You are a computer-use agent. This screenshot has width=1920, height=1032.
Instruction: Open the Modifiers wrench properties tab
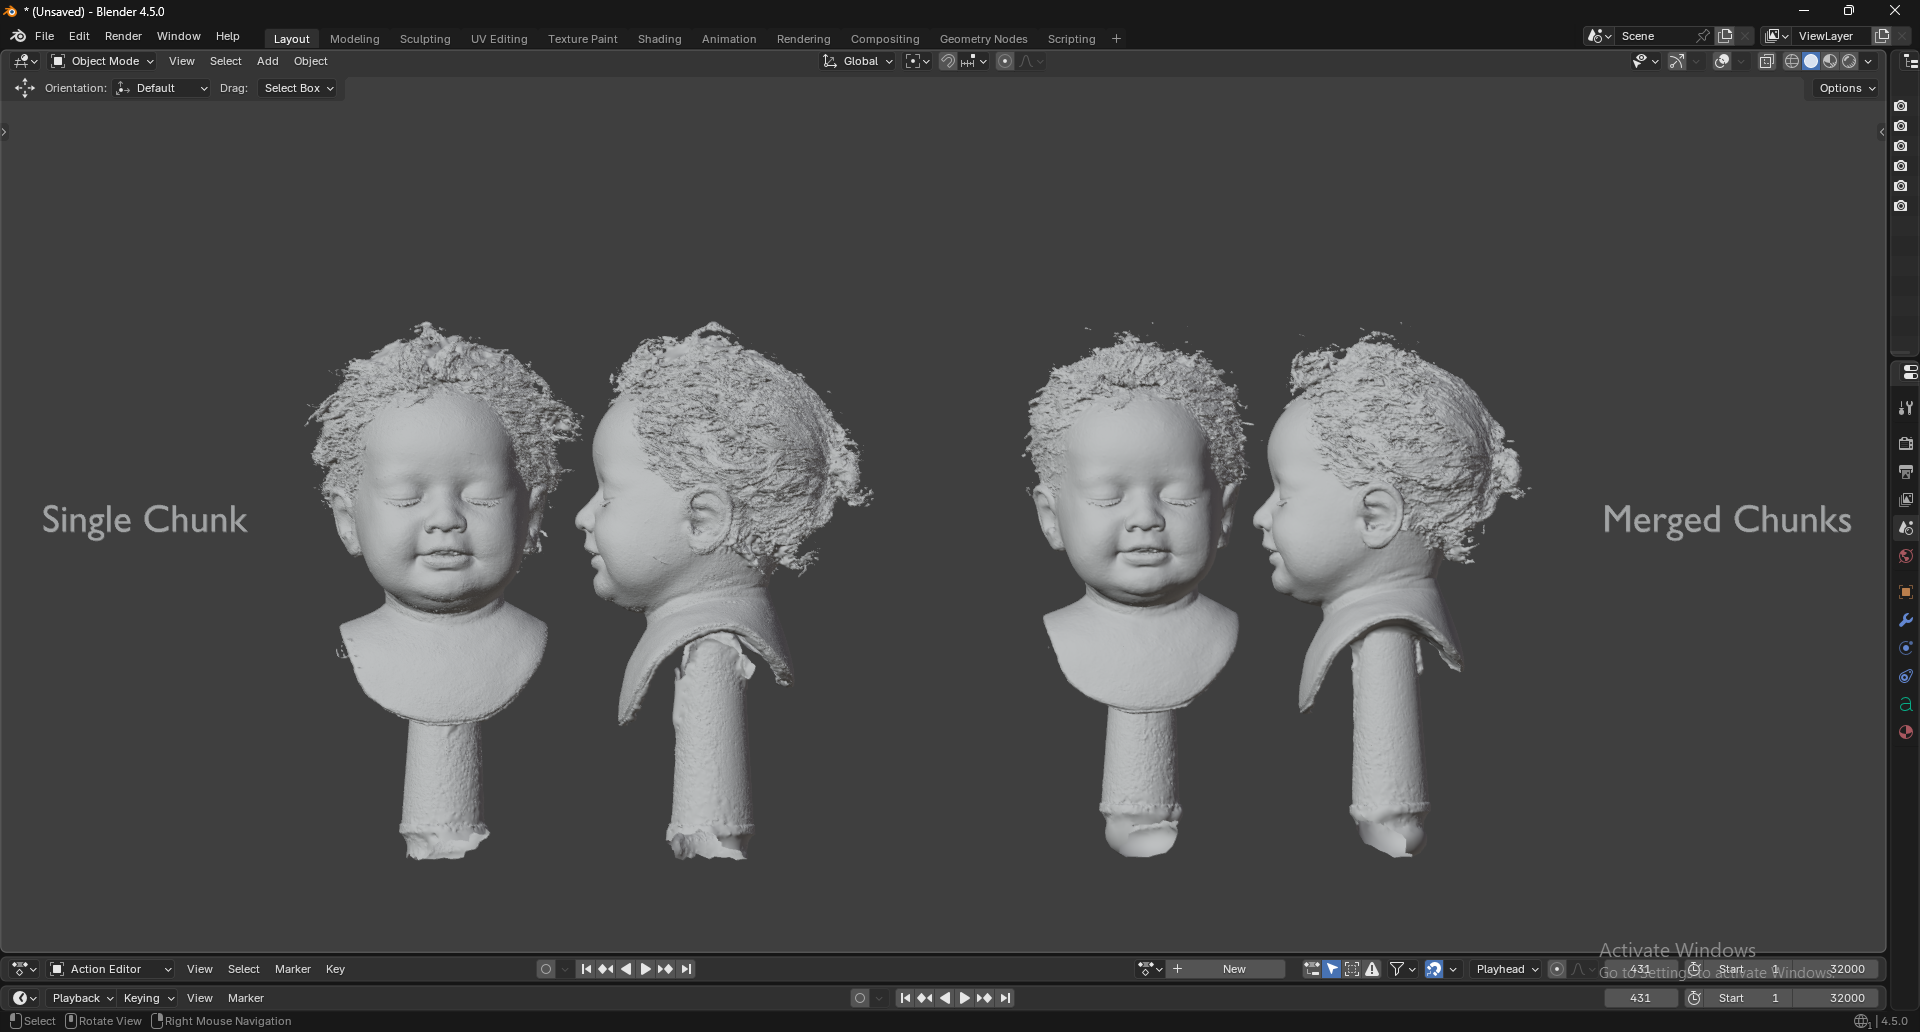point(1905,620)
